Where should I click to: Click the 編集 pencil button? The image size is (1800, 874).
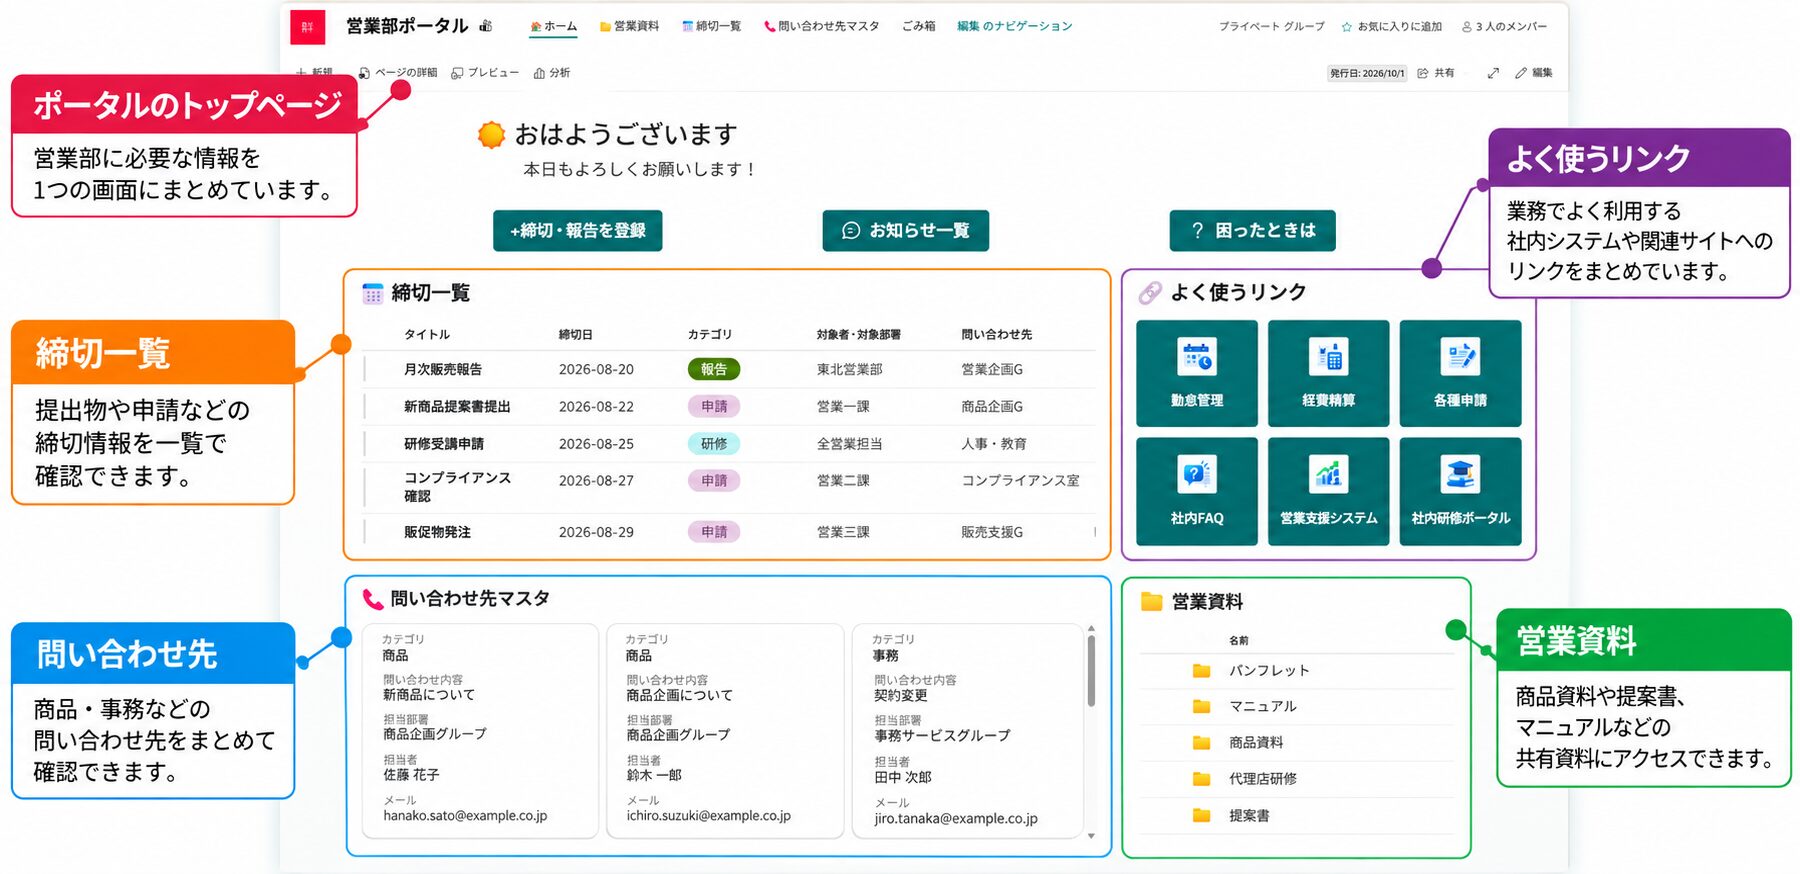[1534, 73]
